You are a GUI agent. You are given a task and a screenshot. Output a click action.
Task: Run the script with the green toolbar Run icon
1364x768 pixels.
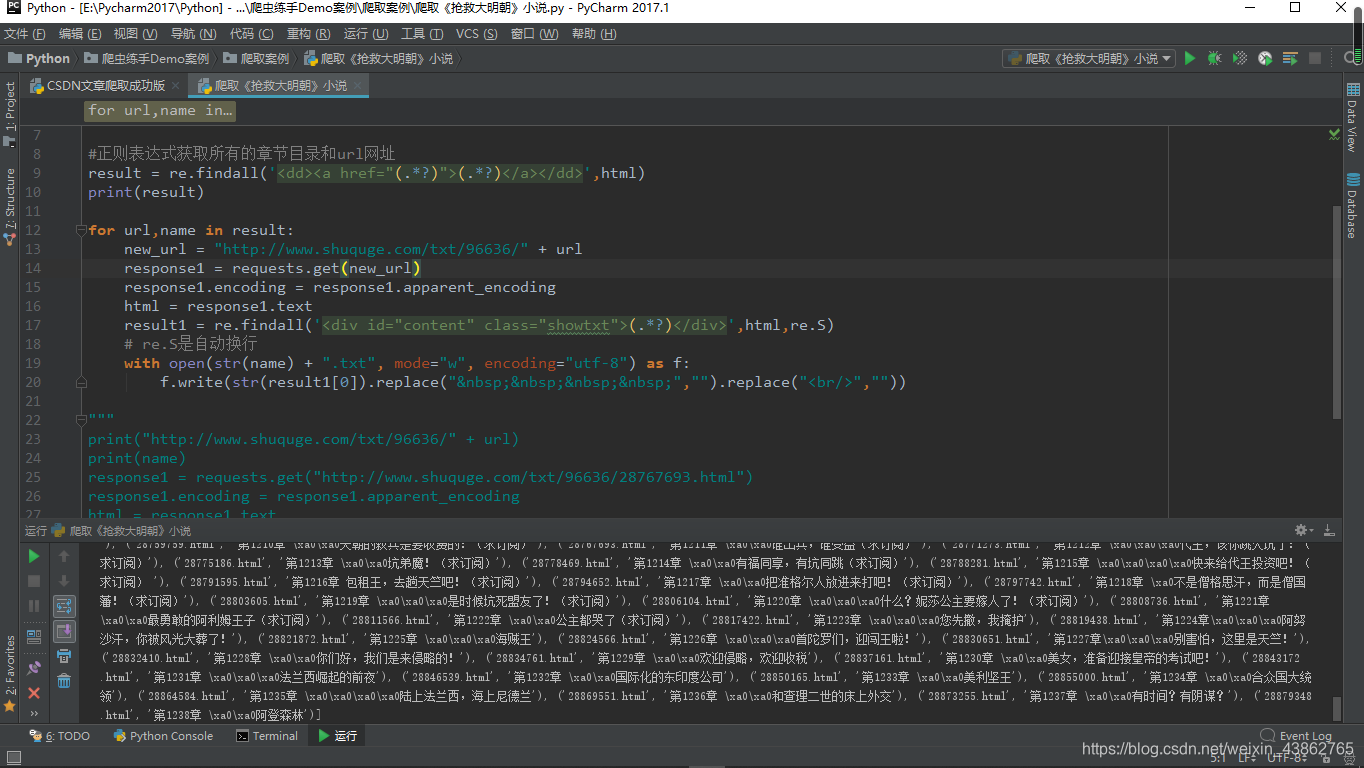1189,59
